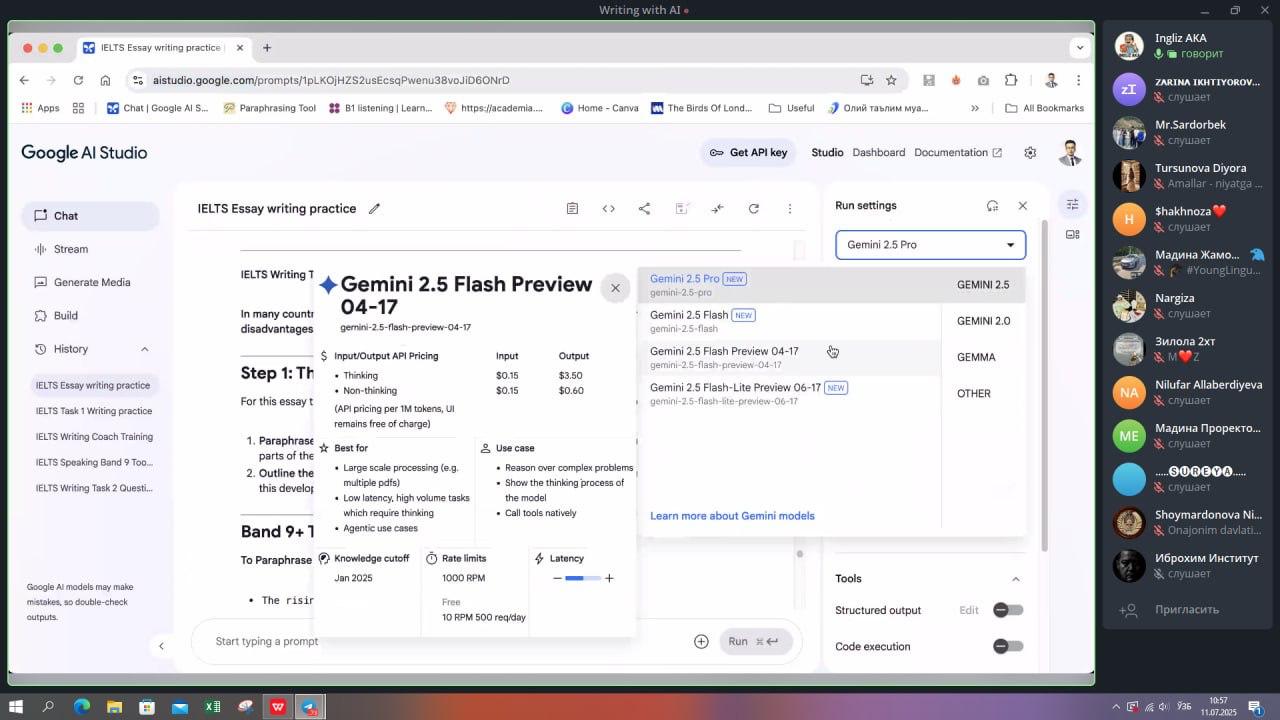Click the camera extension icon in Chrome's toolbar

pyautogui.click(x=983, y=80)
